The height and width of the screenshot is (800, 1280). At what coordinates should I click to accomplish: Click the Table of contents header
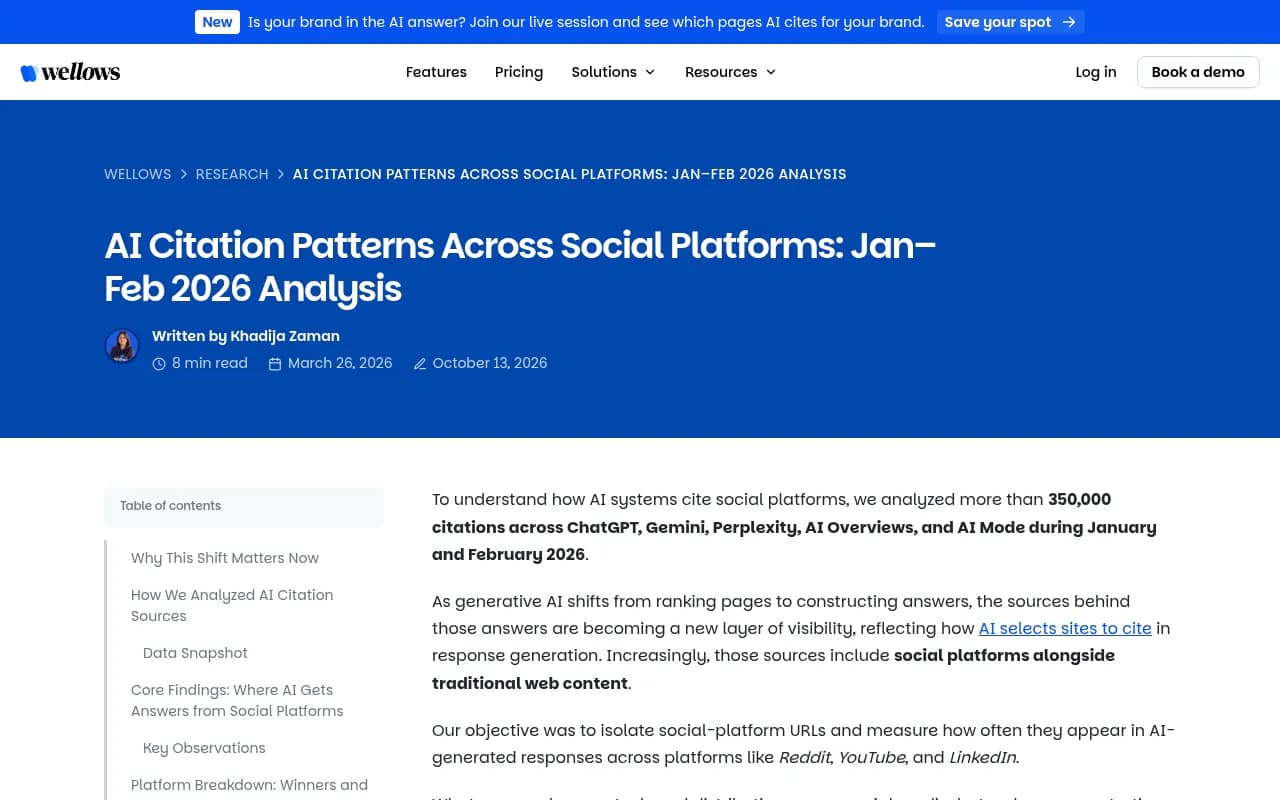click(244, 506)
